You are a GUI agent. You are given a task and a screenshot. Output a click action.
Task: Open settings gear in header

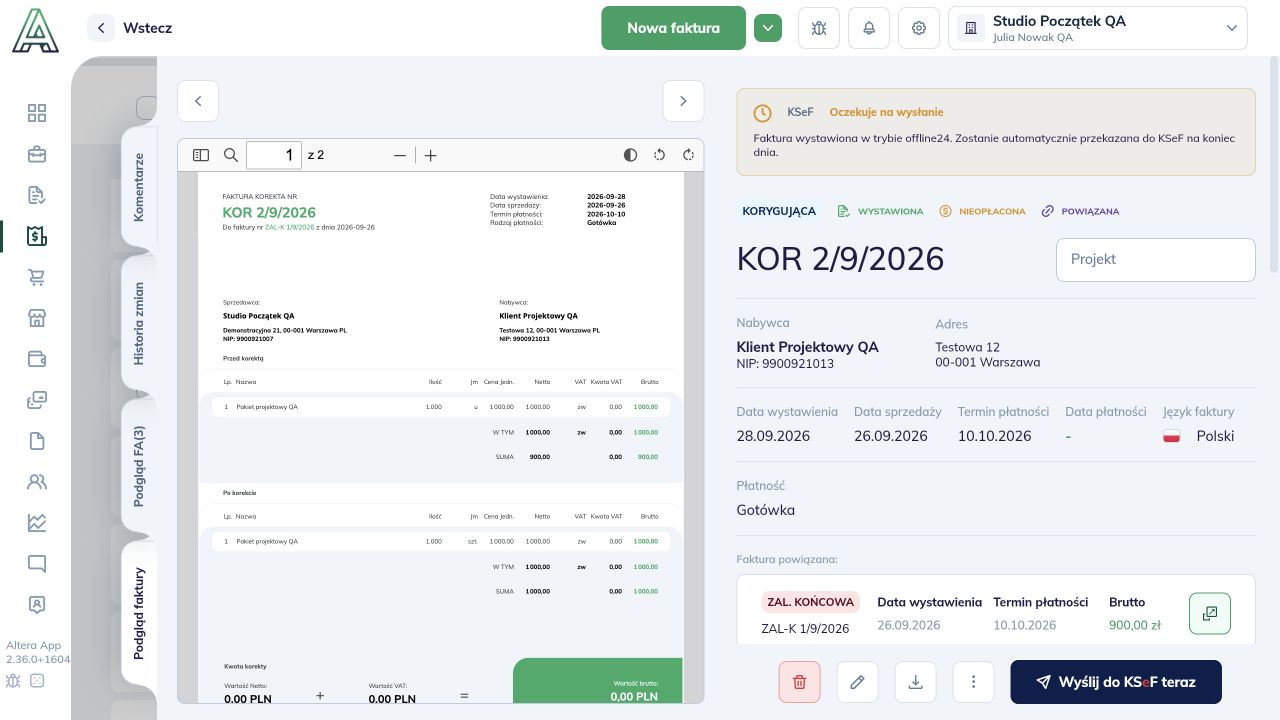[x=919, y=28]
